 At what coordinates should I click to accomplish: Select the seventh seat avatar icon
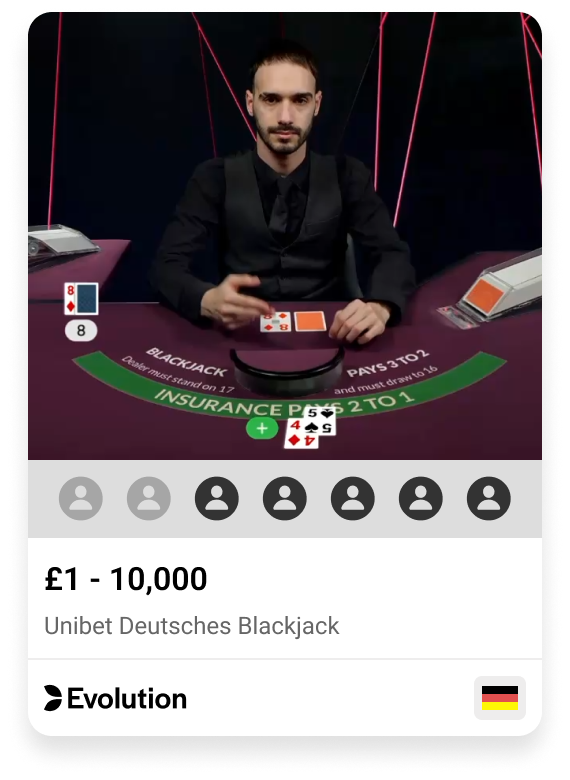coord(488,498)
